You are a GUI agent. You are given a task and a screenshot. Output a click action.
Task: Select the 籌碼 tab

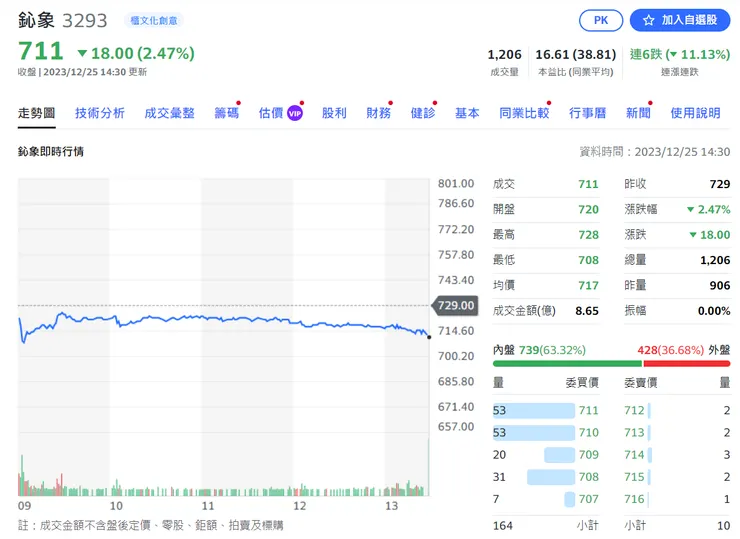(x=226, y=113)
